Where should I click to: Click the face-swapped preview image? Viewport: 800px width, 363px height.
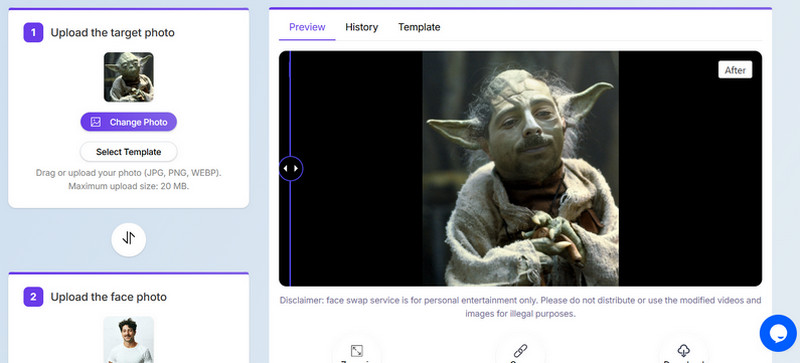tap(520, 168)
